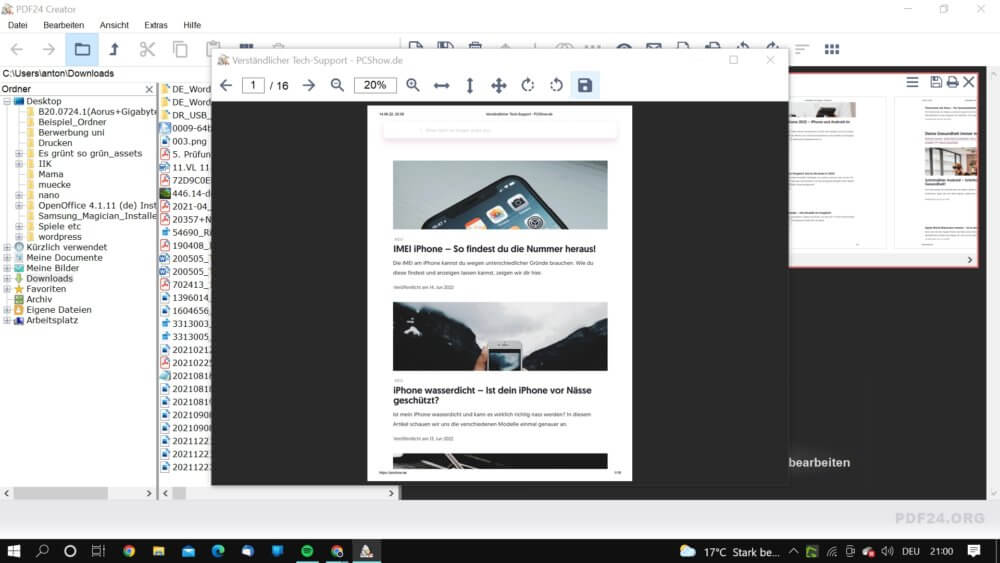
Task: Rotate page clockwise in preview
Action: coord(527,85)
